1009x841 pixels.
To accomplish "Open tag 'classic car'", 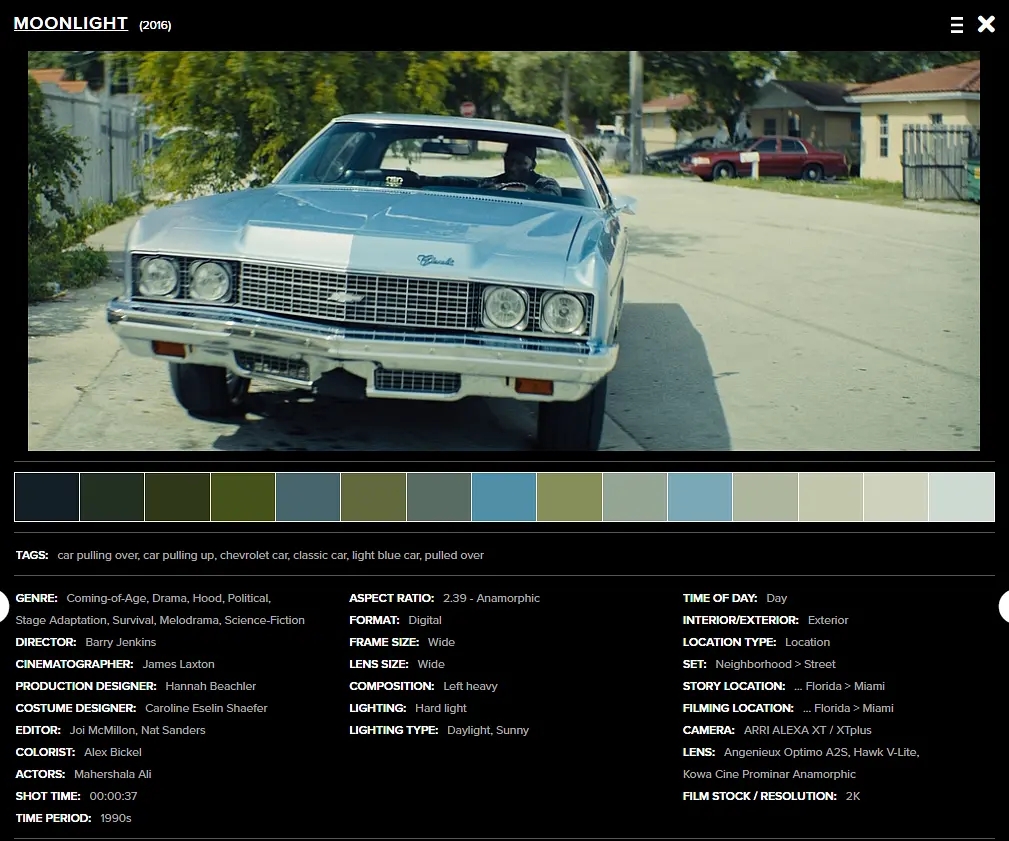I will click(319, 555).
